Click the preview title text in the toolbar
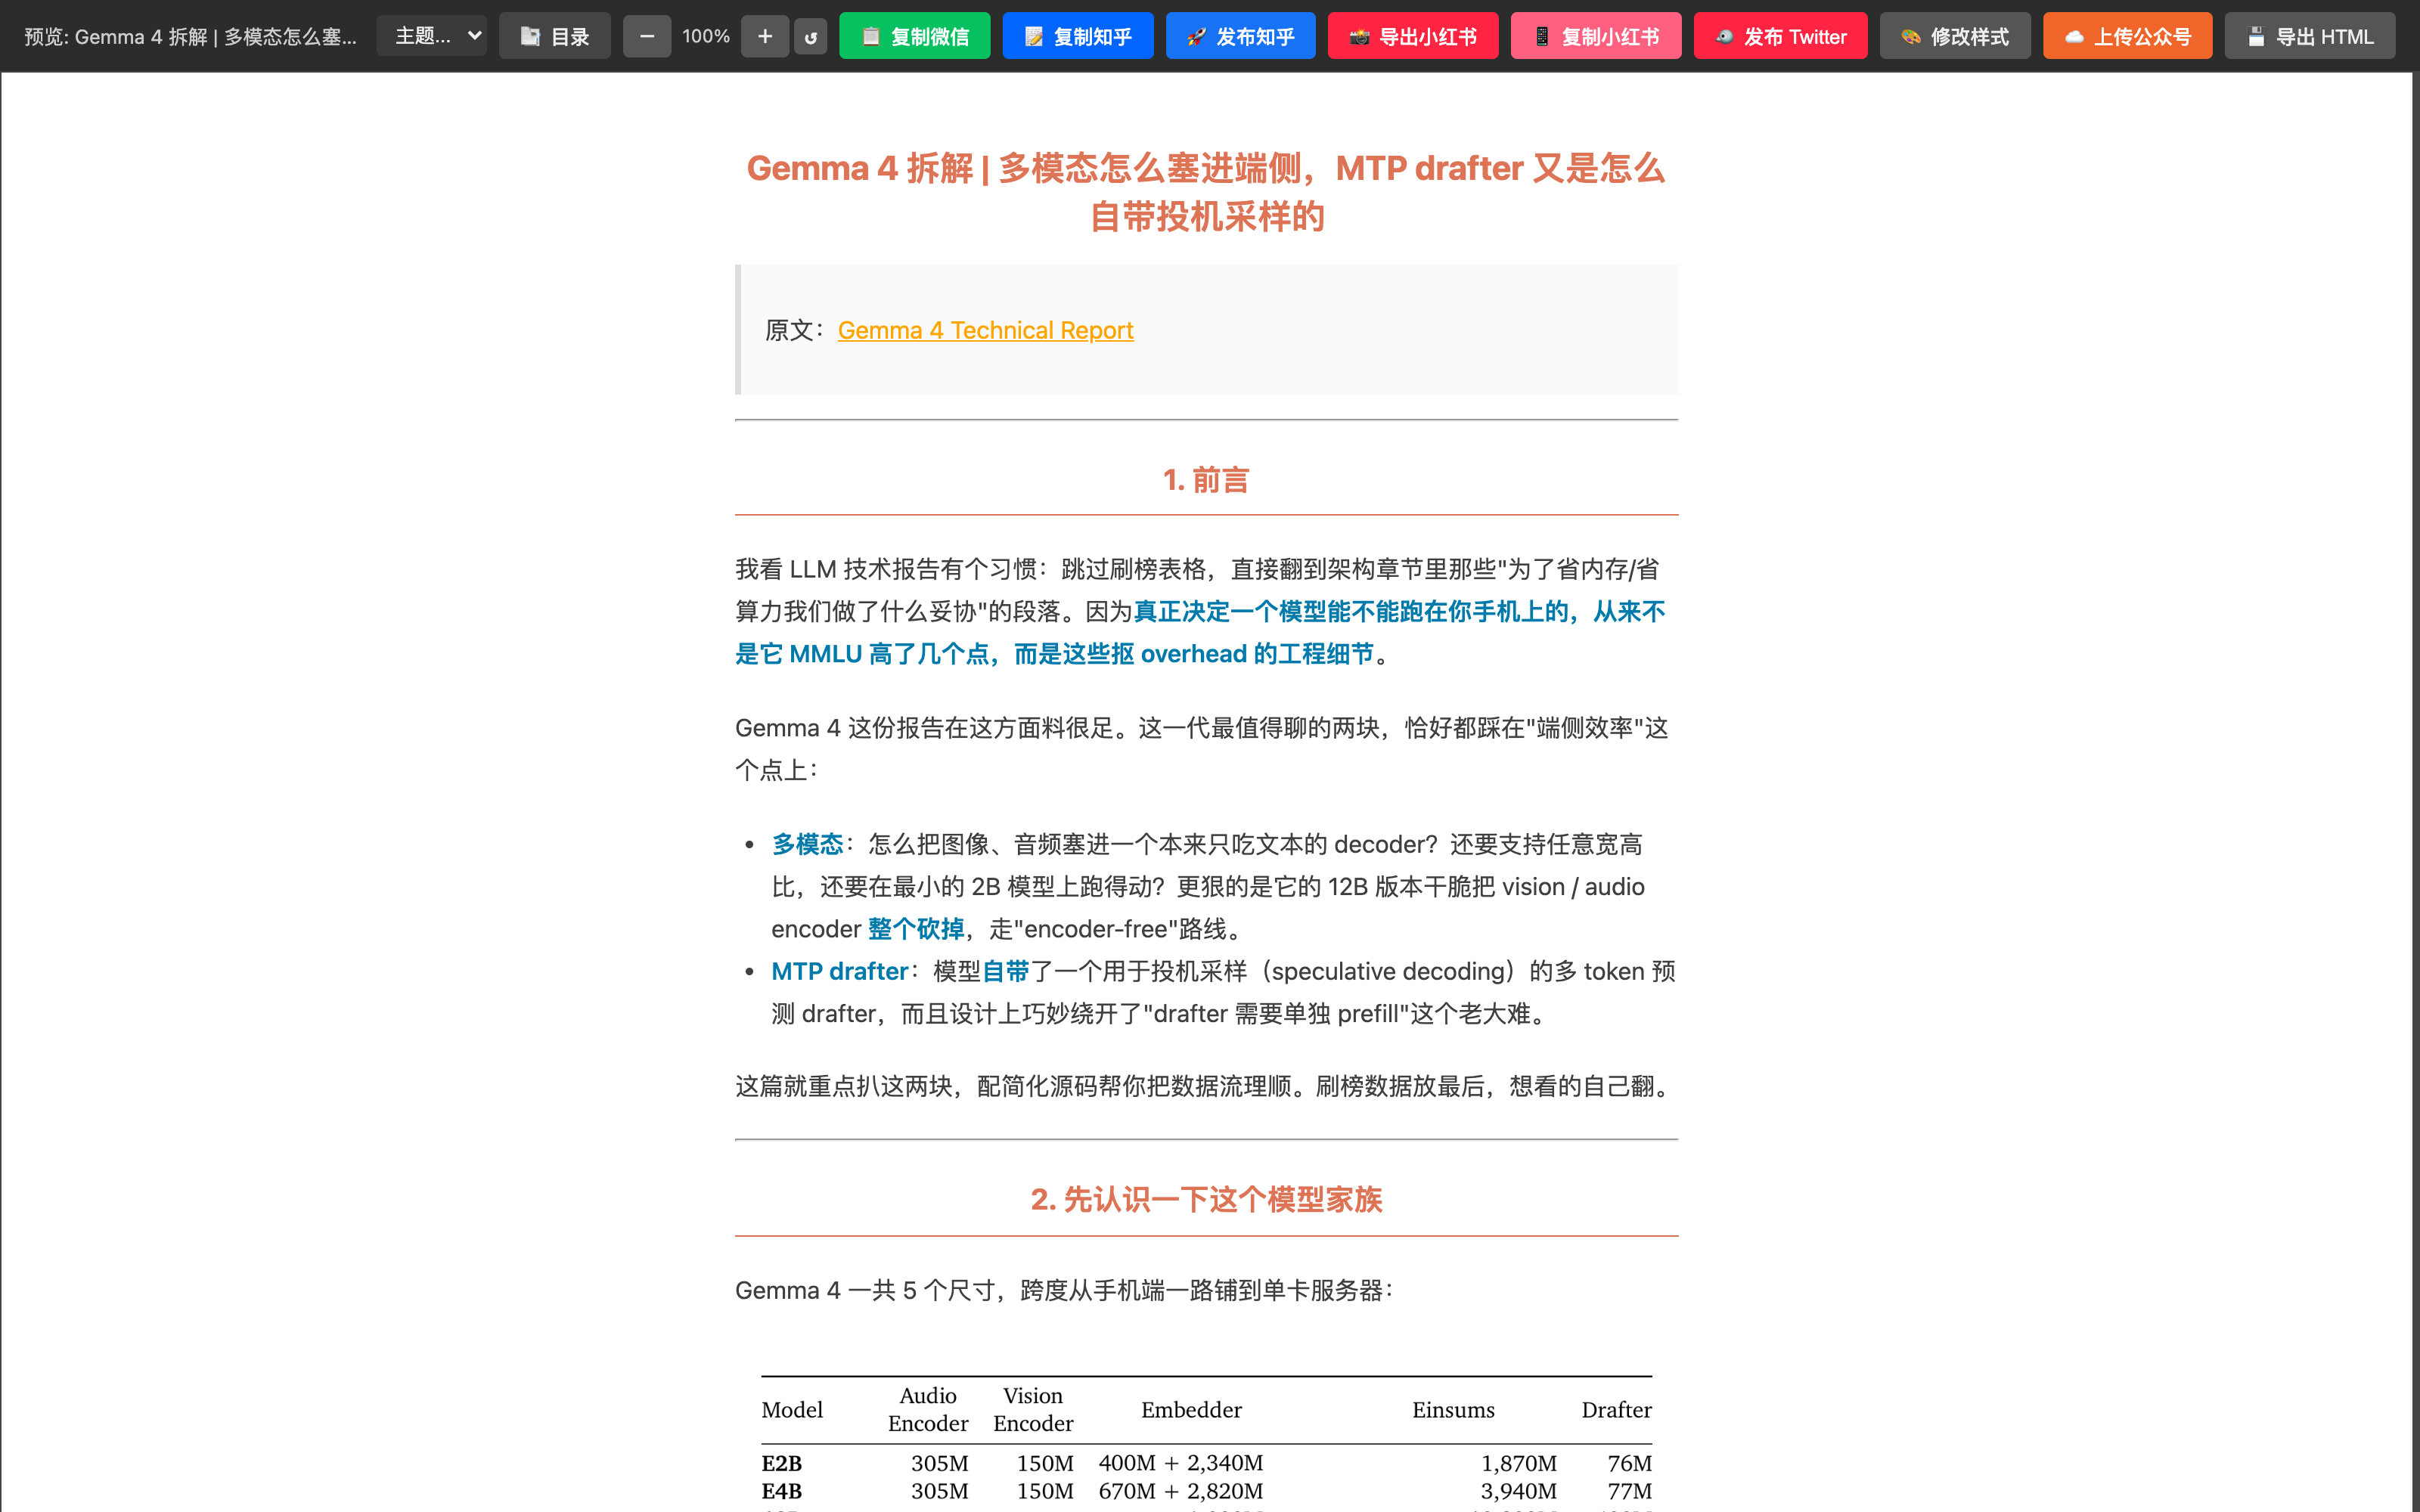Screen dimensions: 2420x1512 click(190, 37)
